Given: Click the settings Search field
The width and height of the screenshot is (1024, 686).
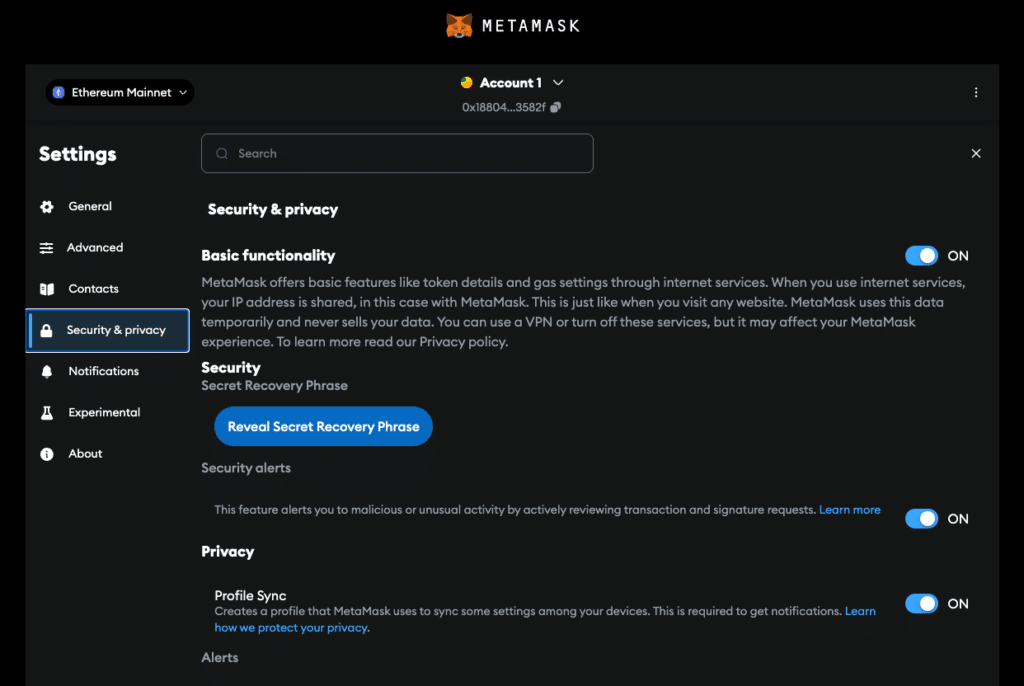Looking at the screenshot, I should point(397,154).
